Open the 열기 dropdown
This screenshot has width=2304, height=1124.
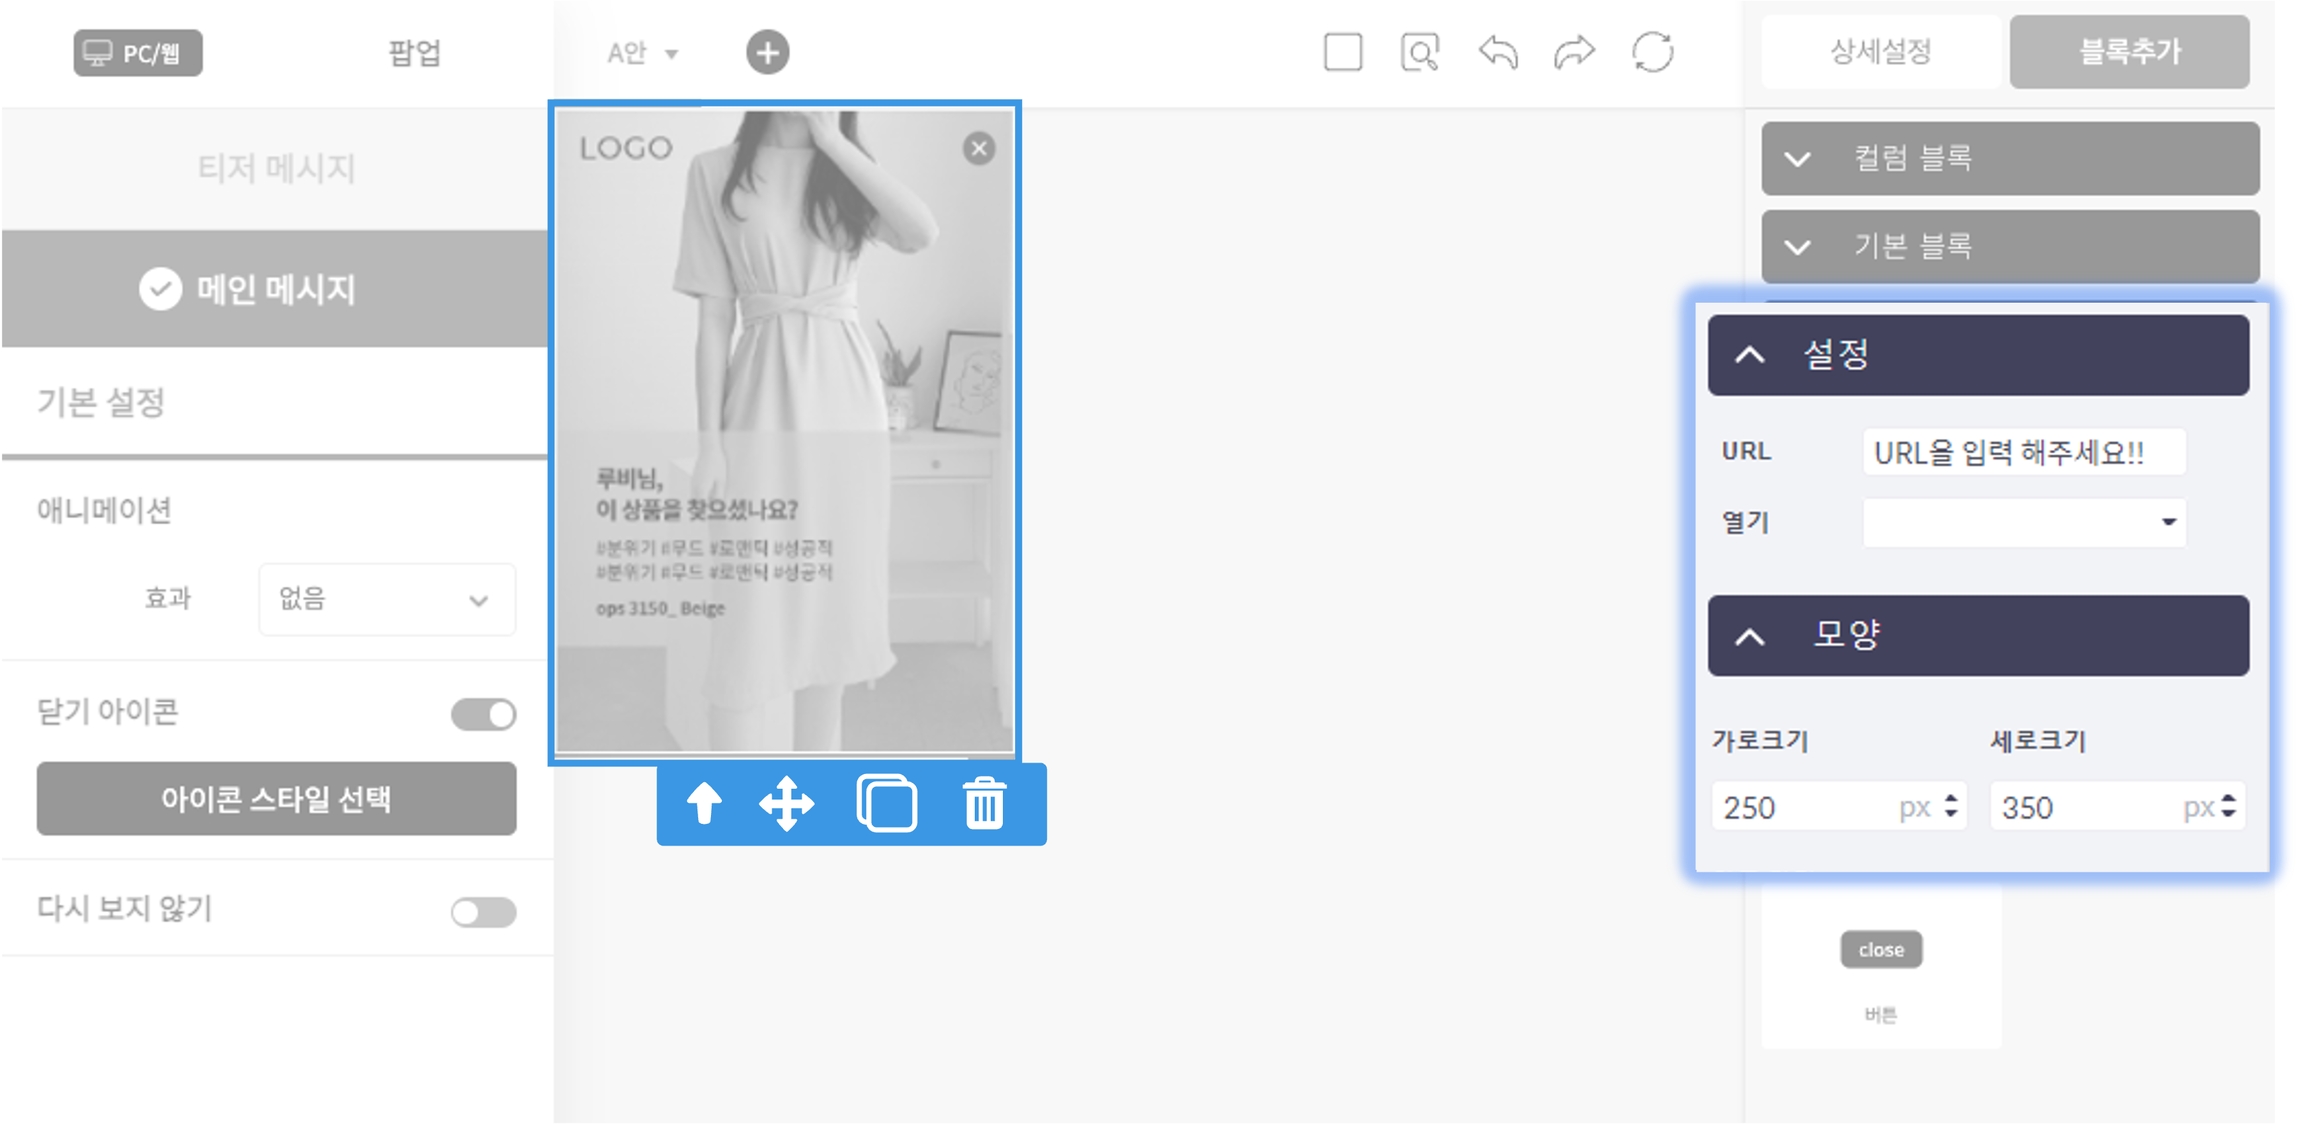click(x=2023, y=522)
